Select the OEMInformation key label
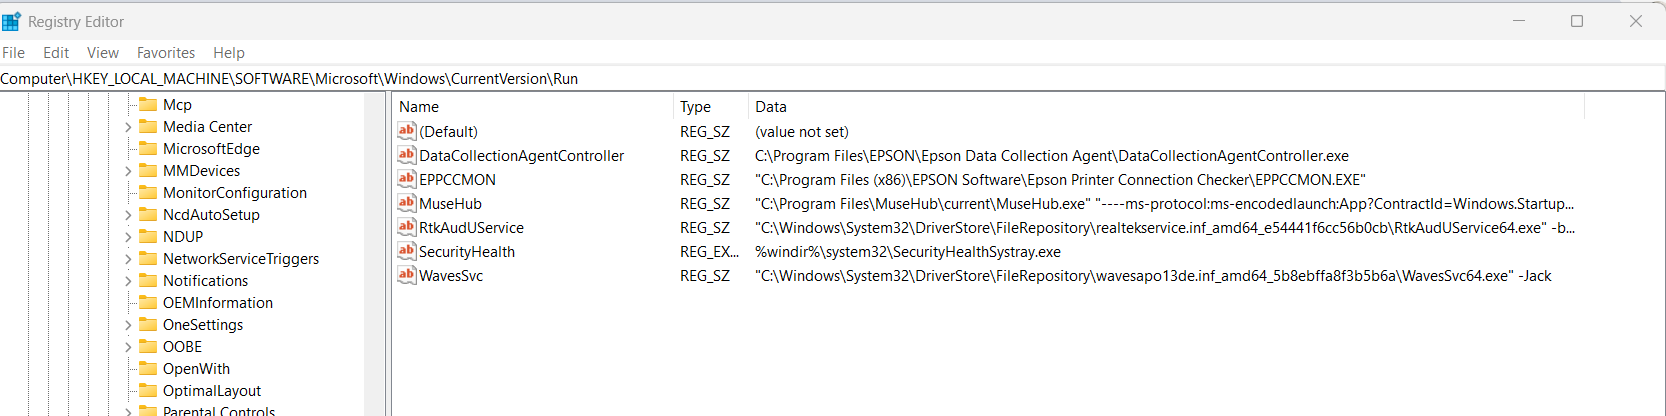1666x416 pixels. pyautogui.click(x=218, y=303)
